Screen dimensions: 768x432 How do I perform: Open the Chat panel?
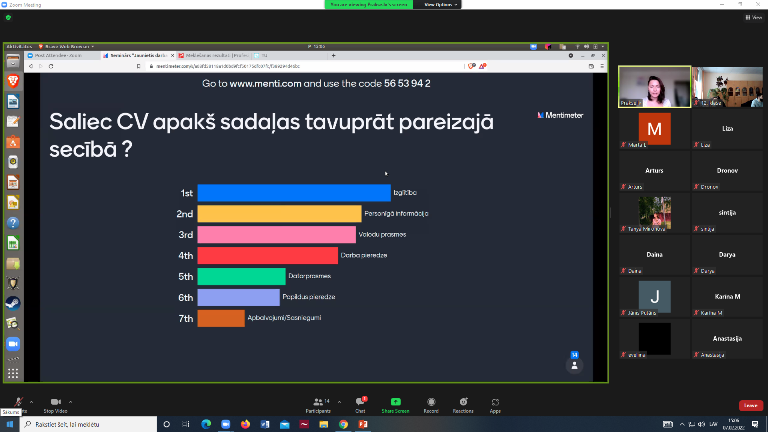pyautogui.click(x=360, y=401)
